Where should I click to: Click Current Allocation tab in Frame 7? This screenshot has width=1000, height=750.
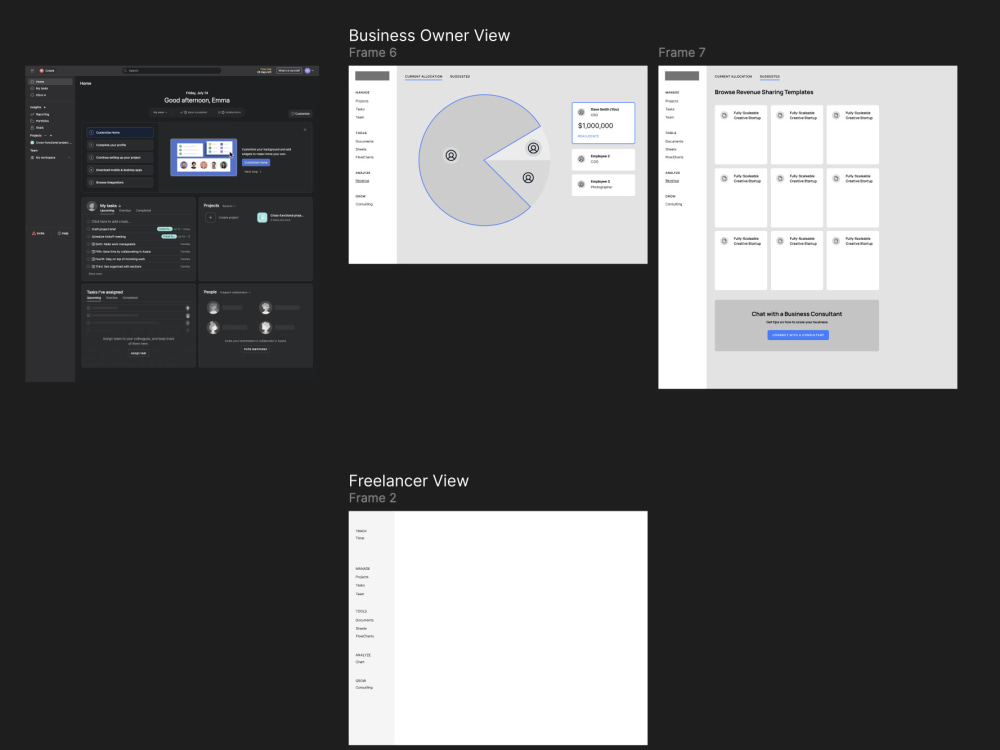pyautogui.click(x=733, y=77)
